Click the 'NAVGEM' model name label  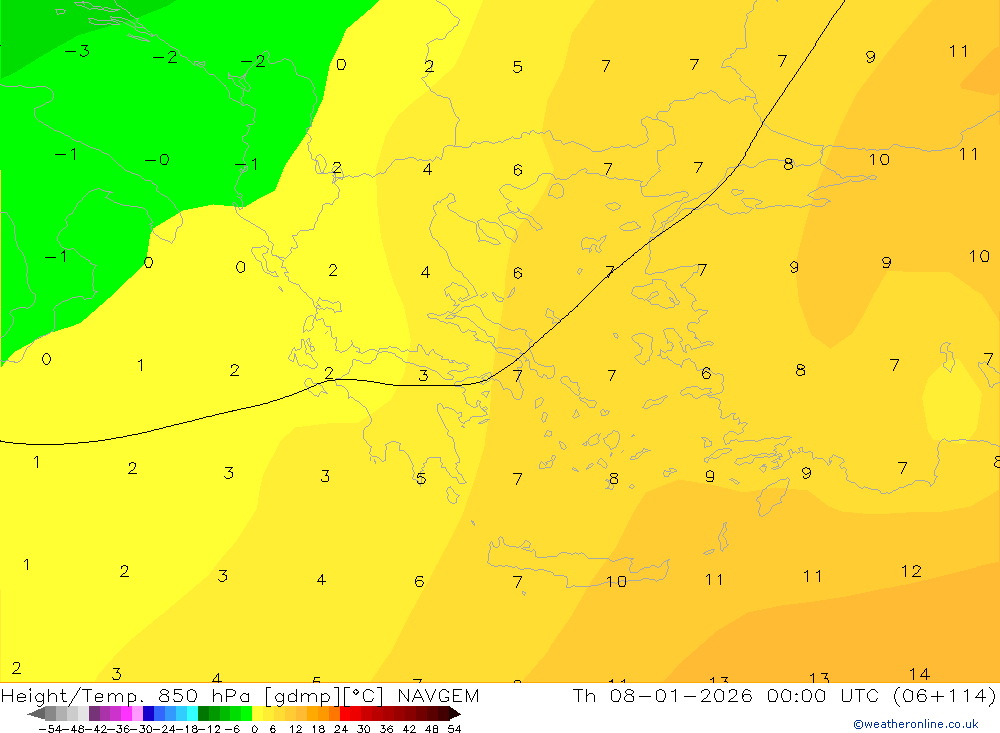tap(438, 695)
